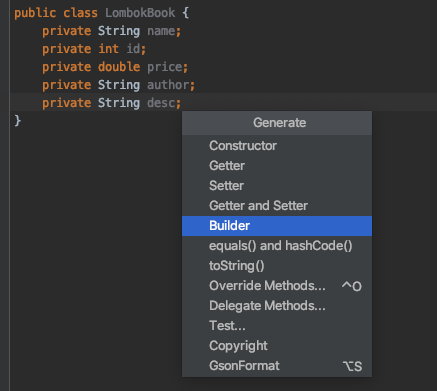Pick the Setter option

277,186
